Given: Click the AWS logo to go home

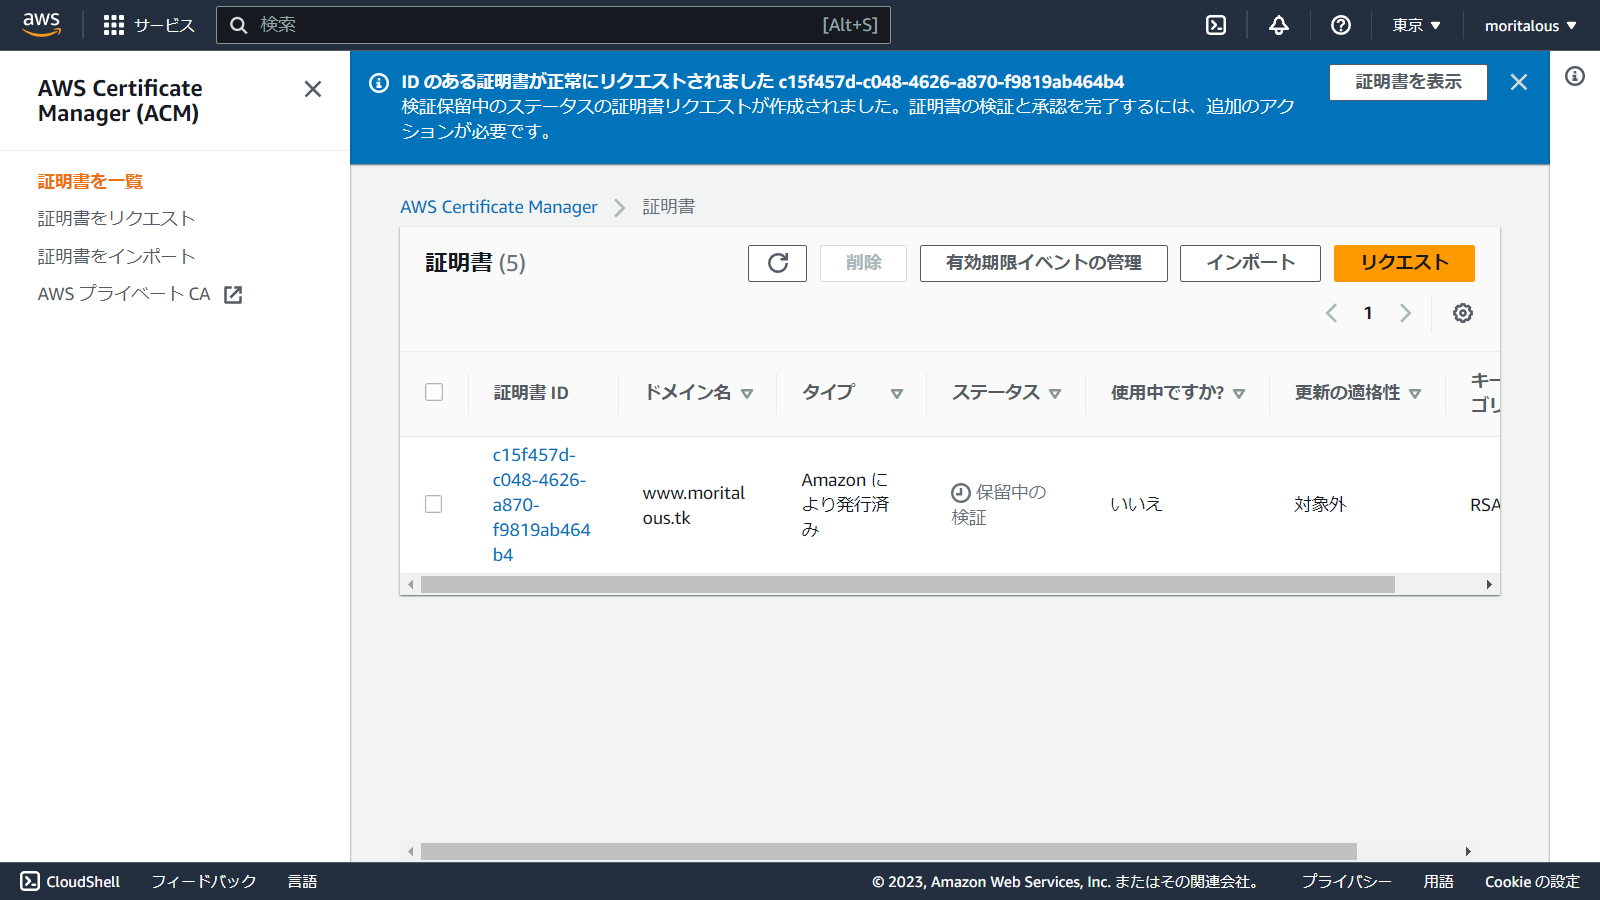Looking at the screenshot, I should click(40, 24).
